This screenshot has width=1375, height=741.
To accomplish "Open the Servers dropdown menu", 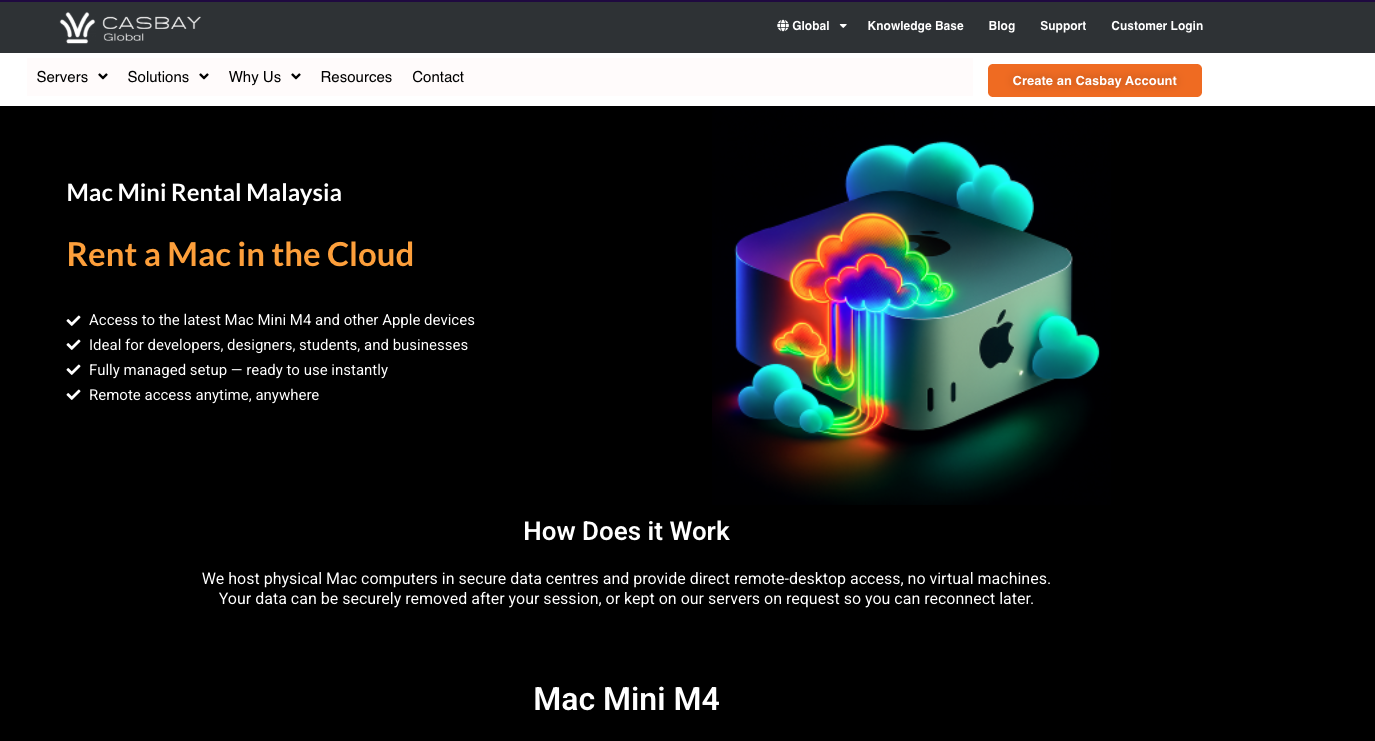I will click(x=72, y=77).
